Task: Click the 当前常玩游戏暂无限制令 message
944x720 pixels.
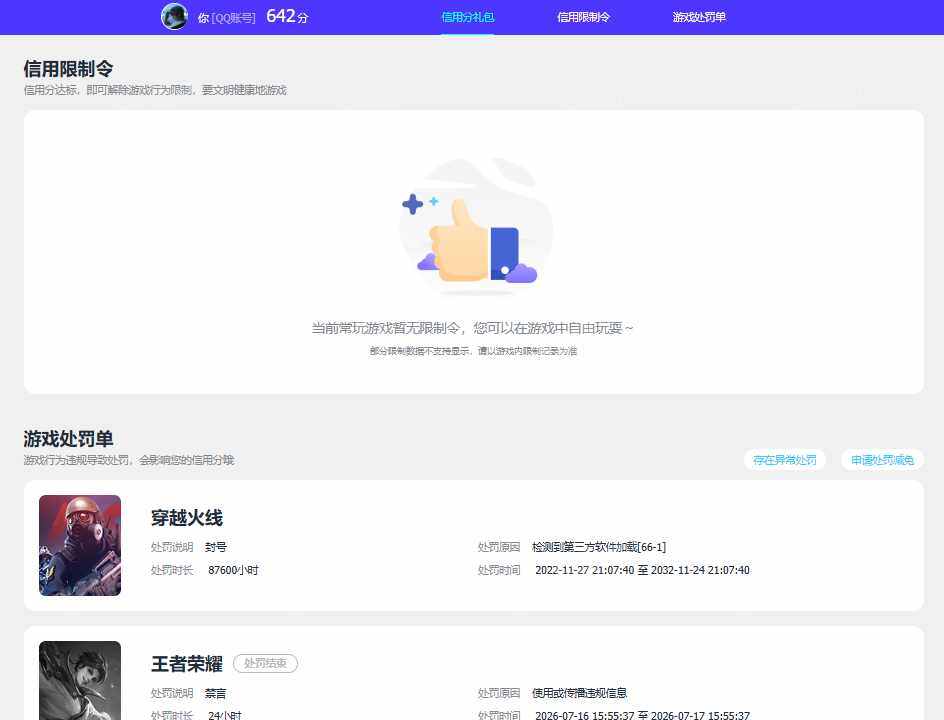Action: pyautogui.click(x=472, y=328)
